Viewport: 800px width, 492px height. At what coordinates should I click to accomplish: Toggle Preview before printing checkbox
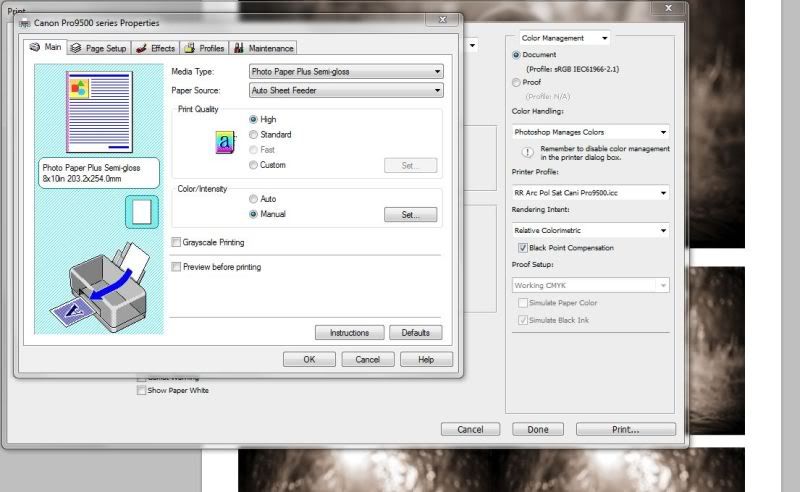pyautogui.click(x=177, y=267)
